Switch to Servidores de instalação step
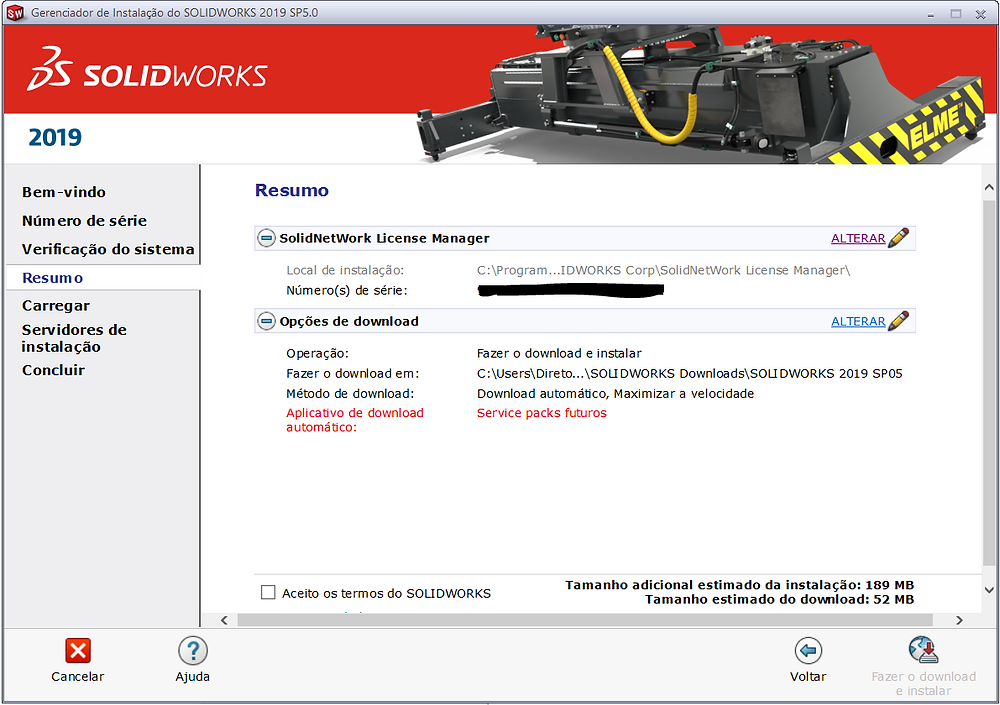Screen dimensions: 1000x705 point(74,338)
